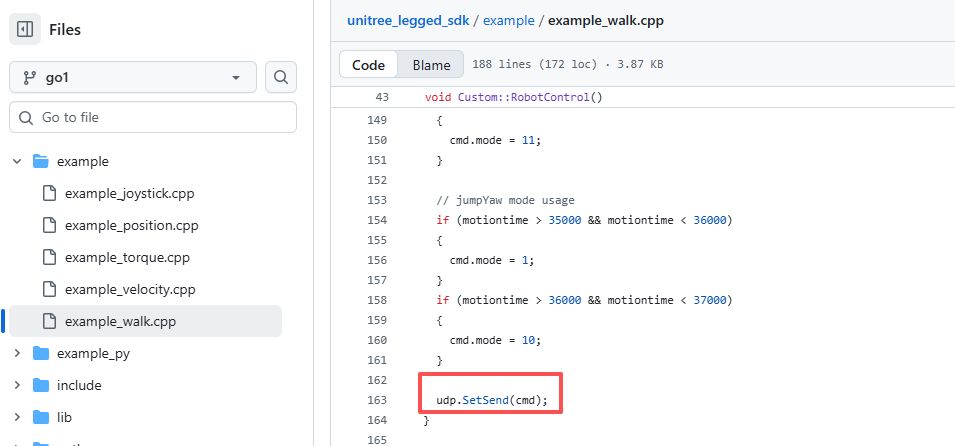Open the include folder
Screen dimensions: 955x446
point(79,385)
